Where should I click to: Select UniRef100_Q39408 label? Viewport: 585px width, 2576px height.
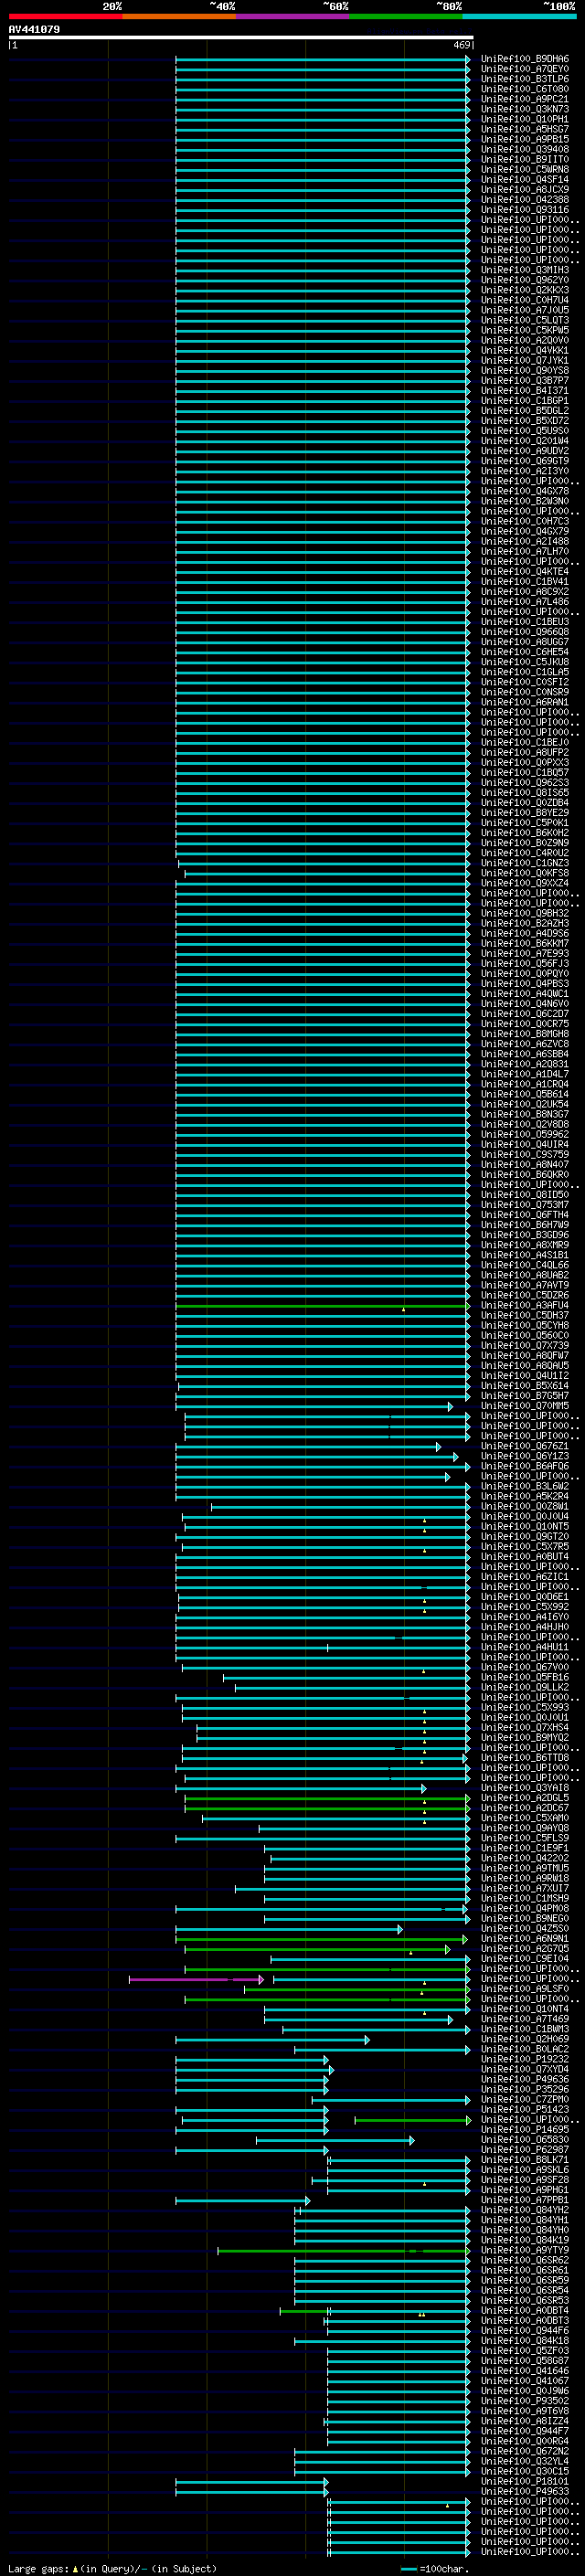(525, 149)
